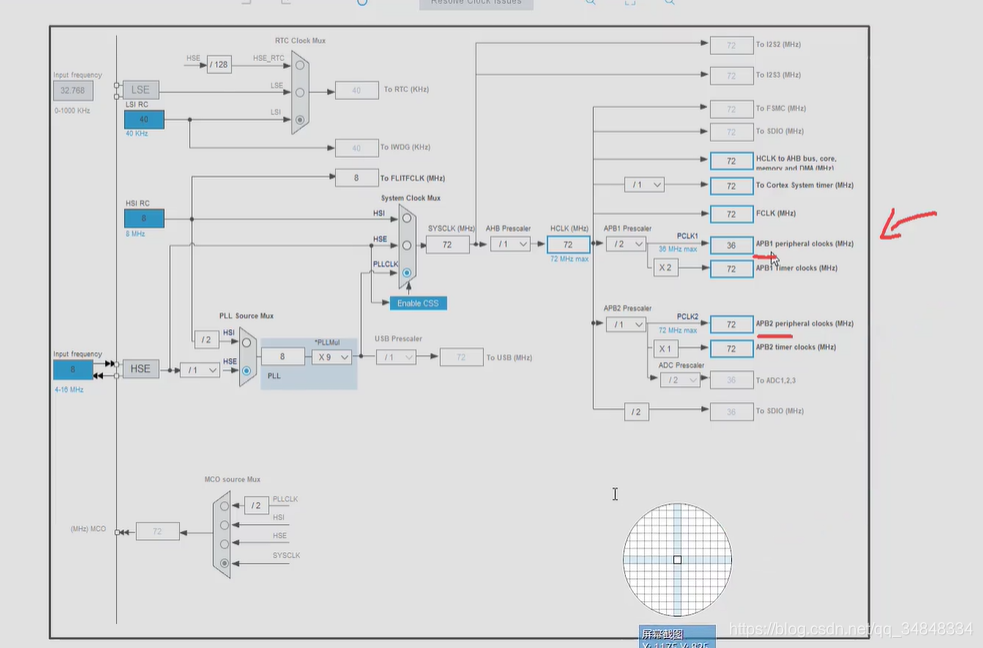Click the APB2 timer clocks 72 box
Image resolution: width=983 pixels, height=648 pixels.
click(x=732, y=348)
